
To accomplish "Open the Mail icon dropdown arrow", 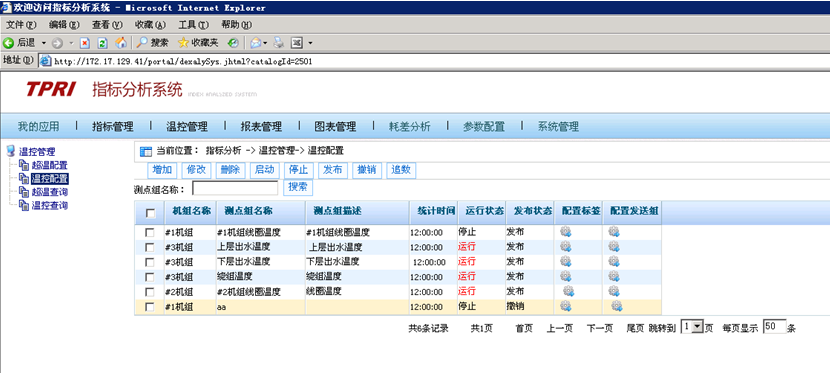I will tap(265, 43).
